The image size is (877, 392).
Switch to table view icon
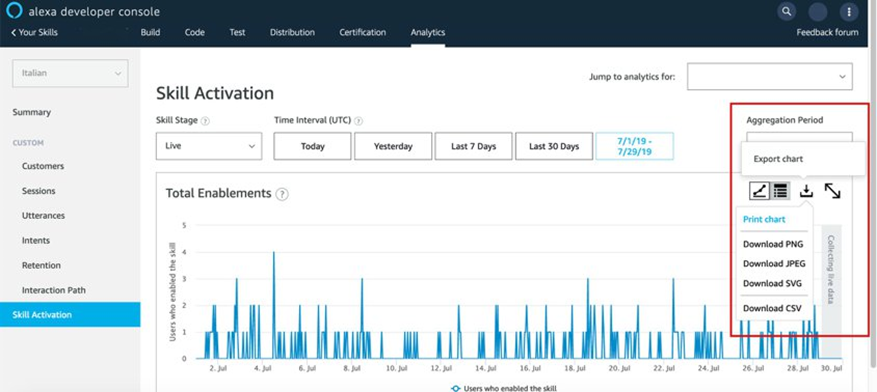pyautogui.click(x=780, y=191)
